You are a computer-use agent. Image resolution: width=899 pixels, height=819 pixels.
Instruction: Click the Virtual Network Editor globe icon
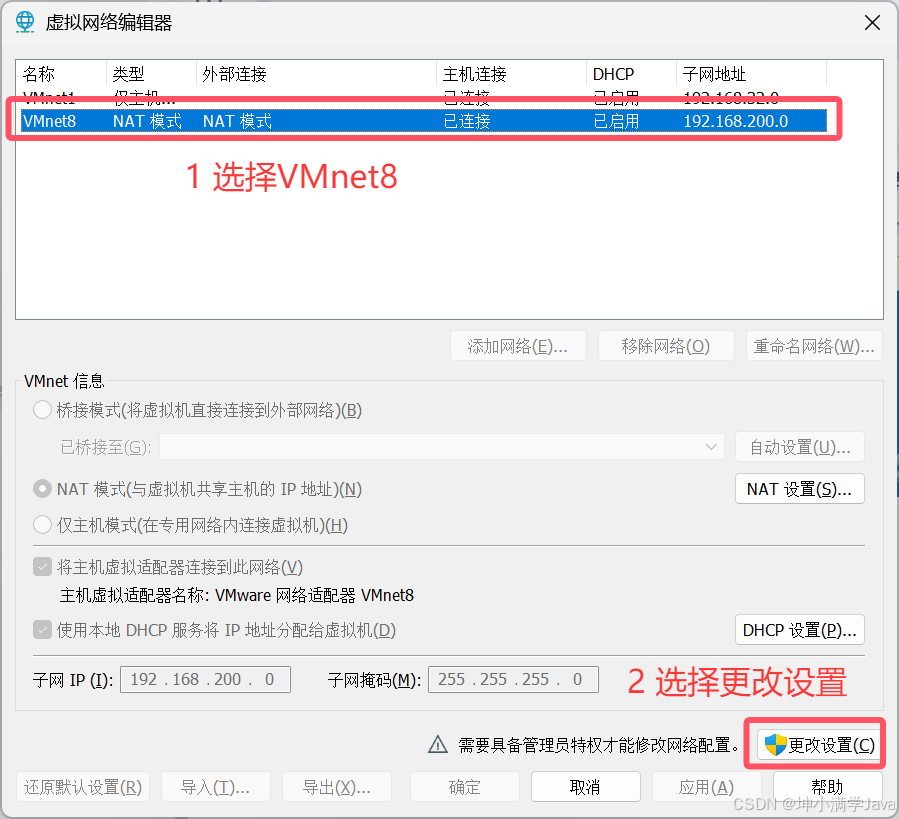coord(25,22)
